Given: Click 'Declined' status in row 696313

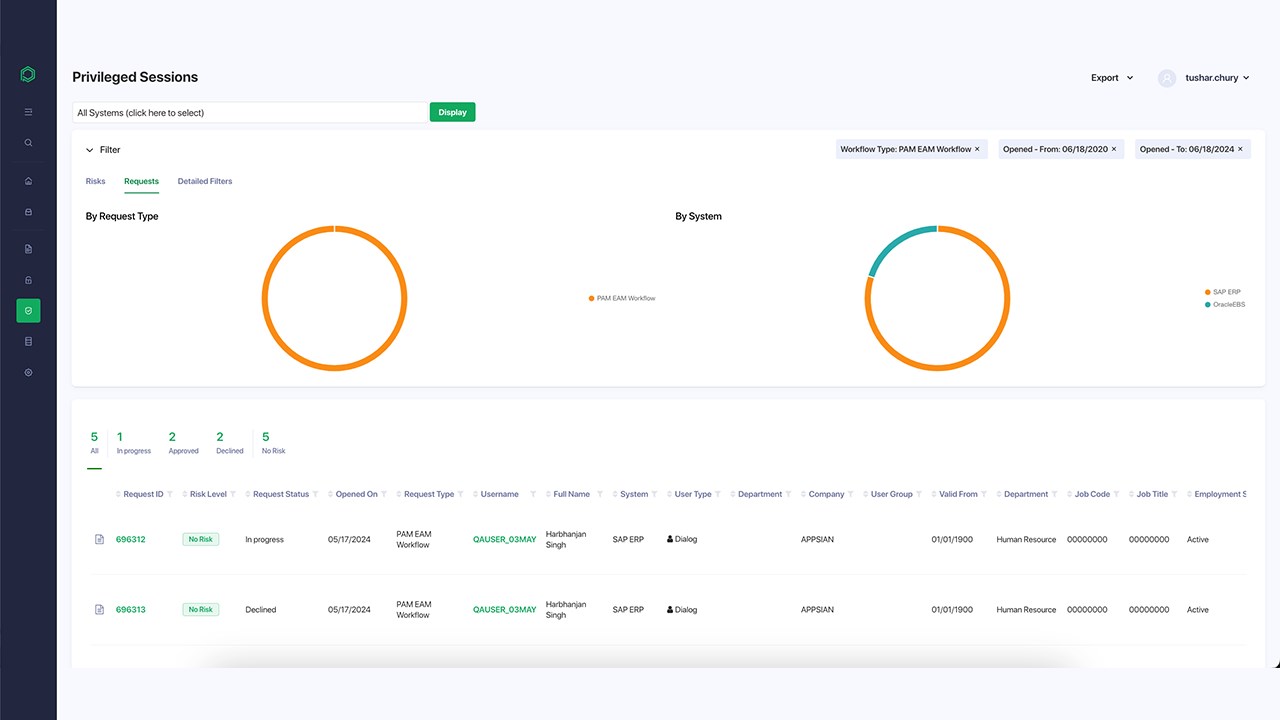Looking at the screenshot, I should click(261, 609).
